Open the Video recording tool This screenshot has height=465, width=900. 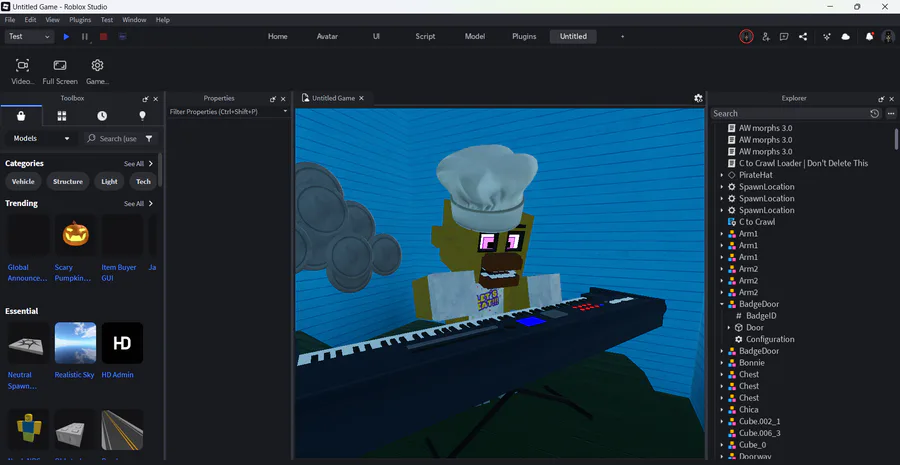[22, 71]
